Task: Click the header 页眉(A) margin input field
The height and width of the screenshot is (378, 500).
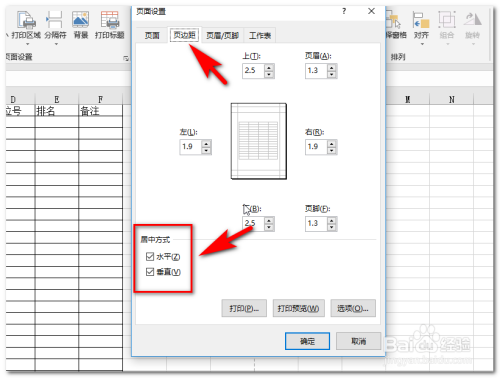Action: click(316, 71)
